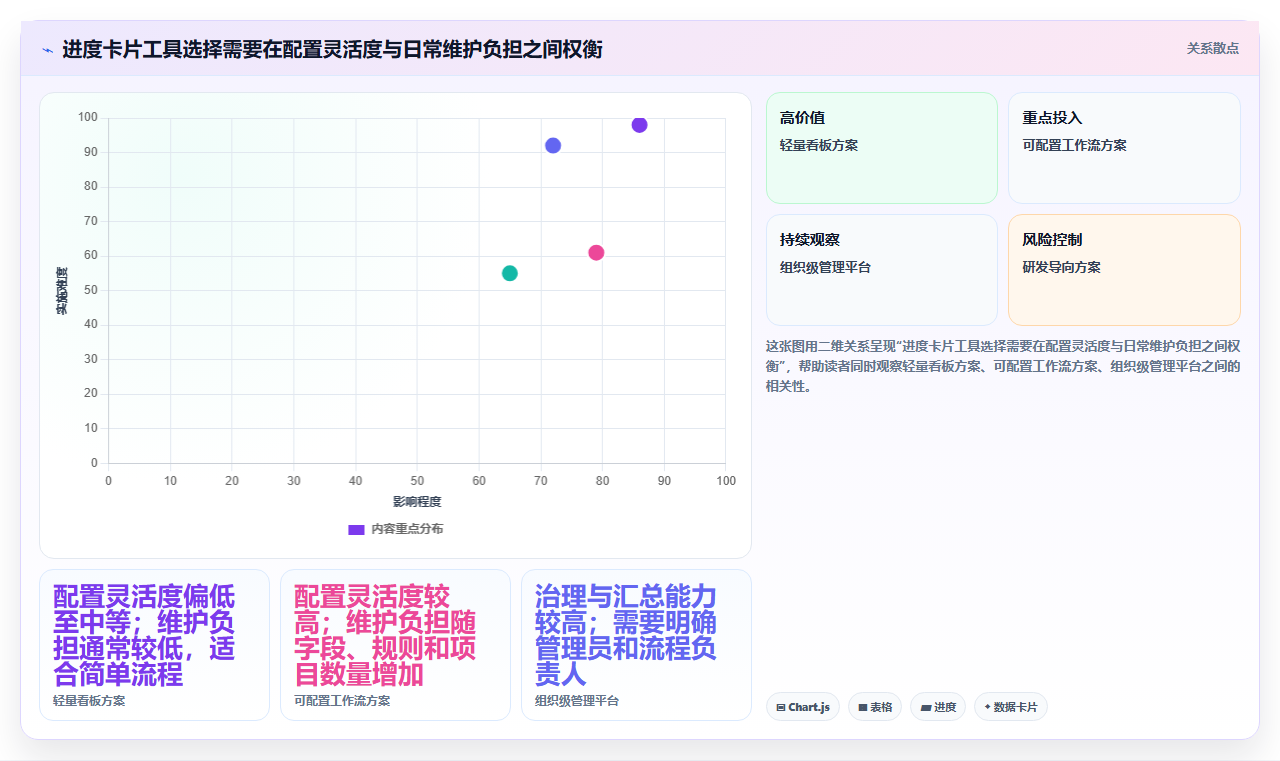Click the 实施难度 y-axis title

click(x=62, y=291)
